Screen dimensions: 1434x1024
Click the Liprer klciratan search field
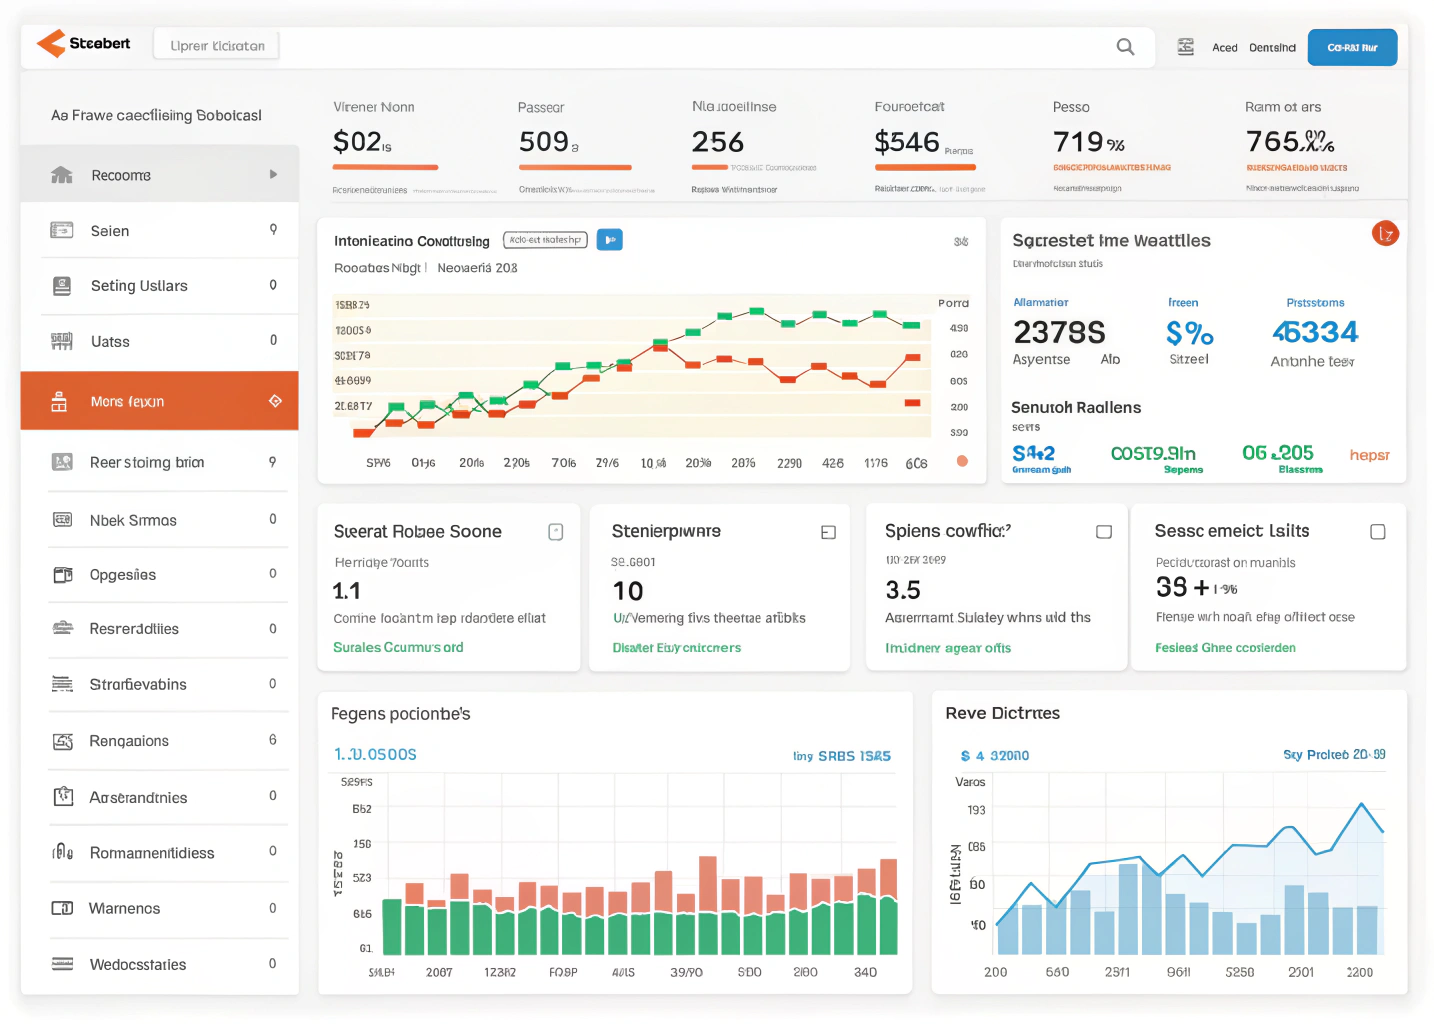[215, 44]
